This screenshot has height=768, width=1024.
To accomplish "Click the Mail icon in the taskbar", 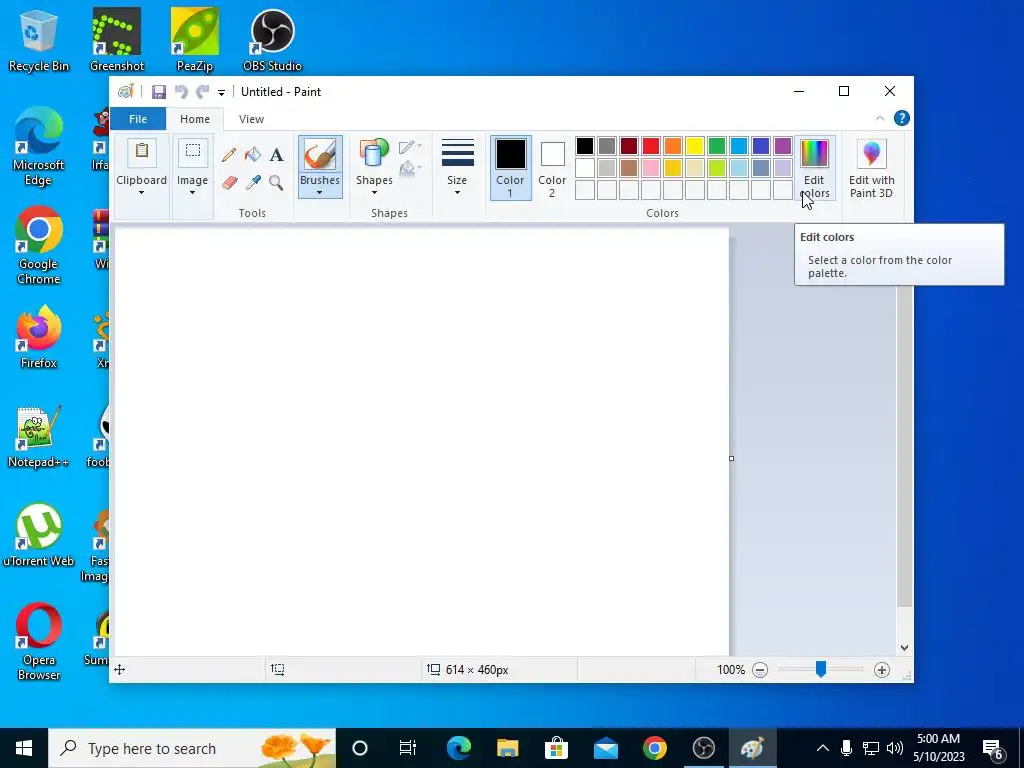I will point(605,748).
